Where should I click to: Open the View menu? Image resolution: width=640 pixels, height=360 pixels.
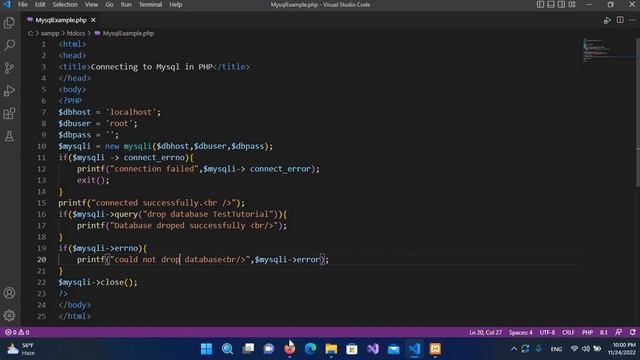91,4
